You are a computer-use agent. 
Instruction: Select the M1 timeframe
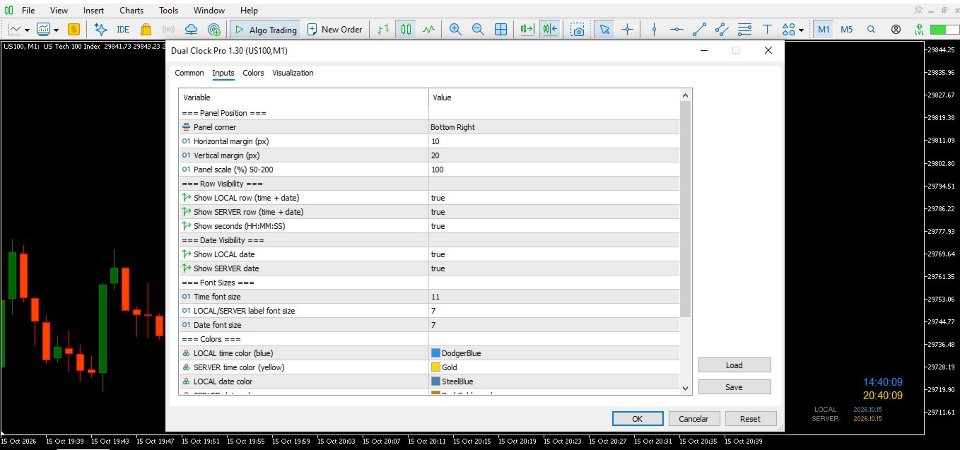(823, 29)
